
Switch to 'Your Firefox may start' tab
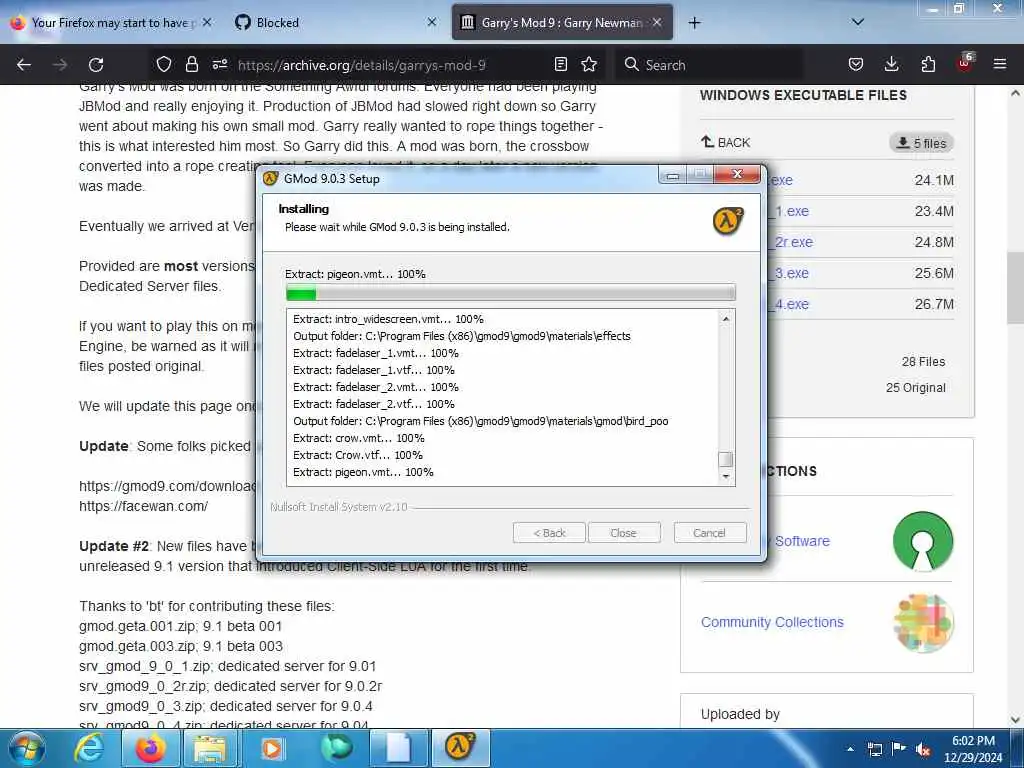111,23
